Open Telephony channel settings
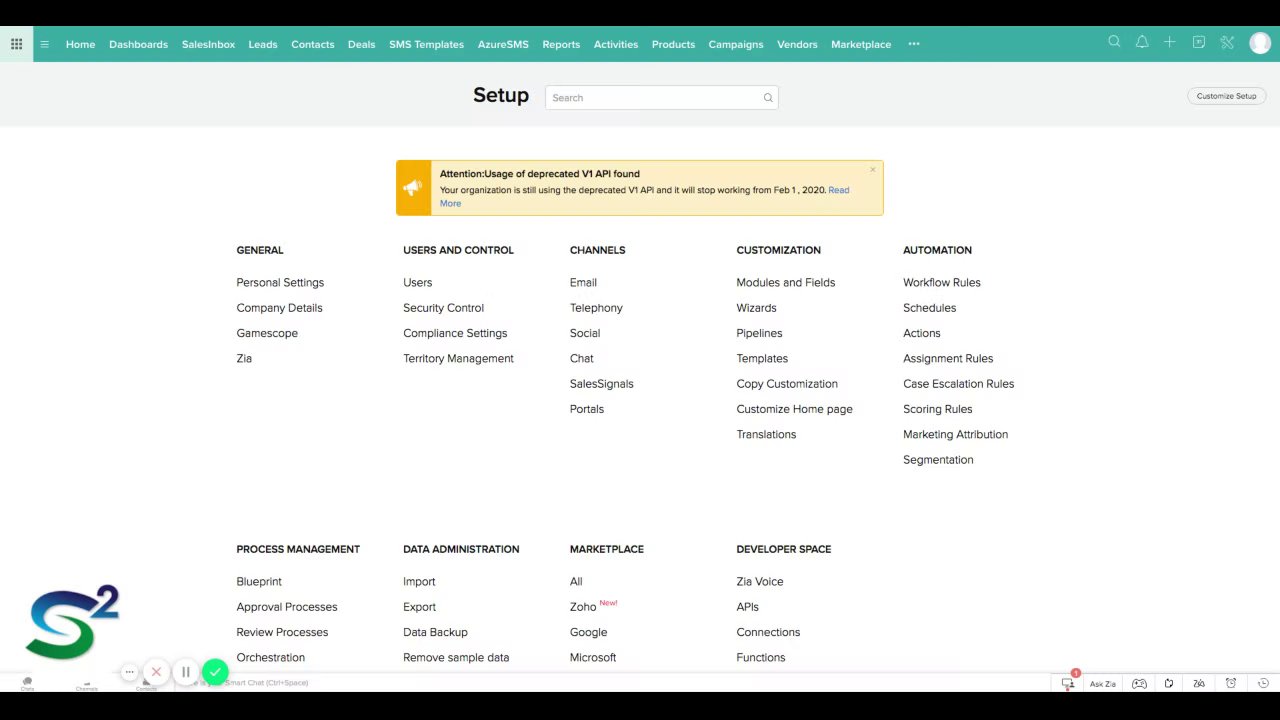The width and height of the screenshot is (1280, 720). coord(596,308)
